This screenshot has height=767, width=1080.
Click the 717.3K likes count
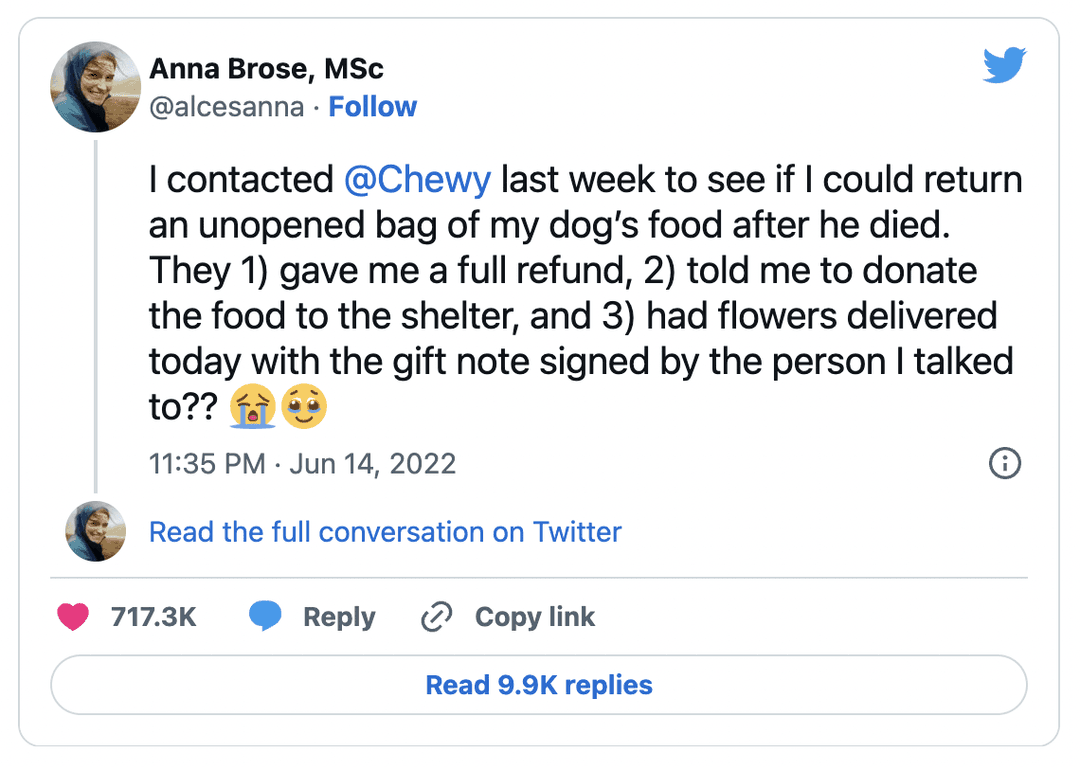154,617
